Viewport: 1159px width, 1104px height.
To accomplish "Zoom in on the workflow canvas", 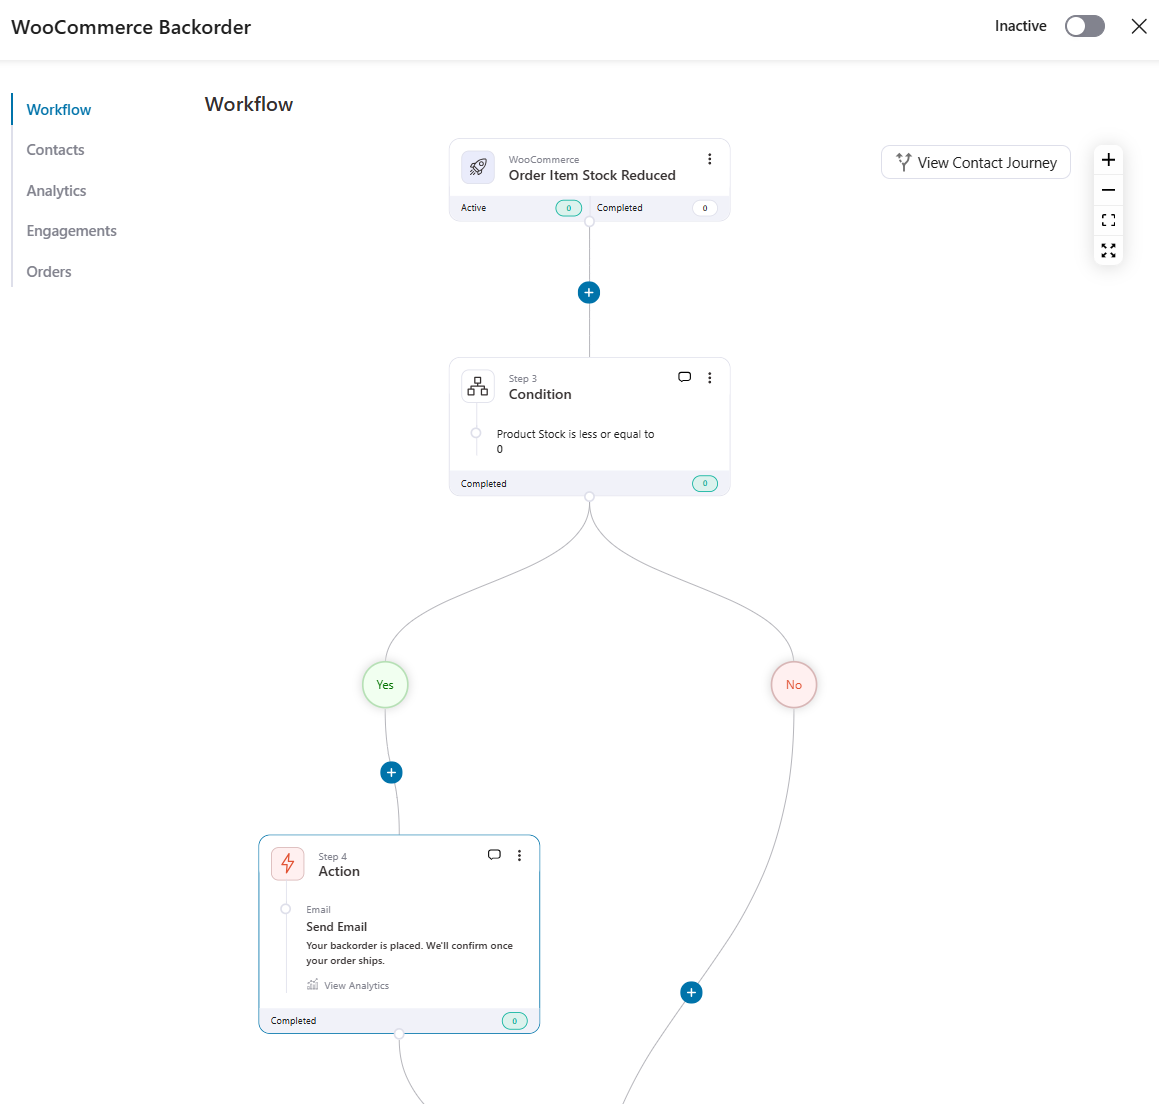I will (x=1108, y=160).
